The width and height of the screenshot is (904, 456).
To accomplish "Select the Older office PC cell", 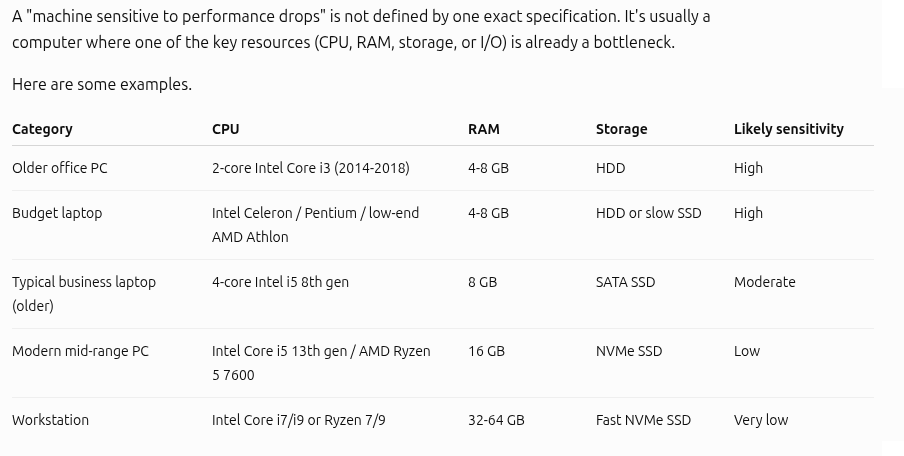I will click(59, 168).
